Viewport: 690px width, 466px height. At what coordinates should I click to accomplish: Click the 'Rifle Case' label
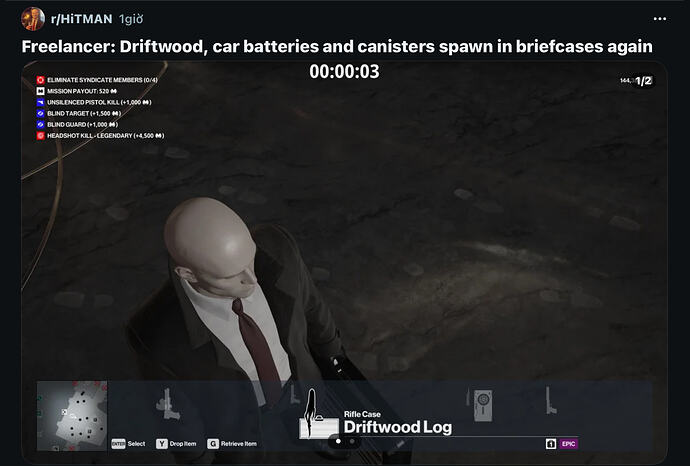(x=362, y=414)
